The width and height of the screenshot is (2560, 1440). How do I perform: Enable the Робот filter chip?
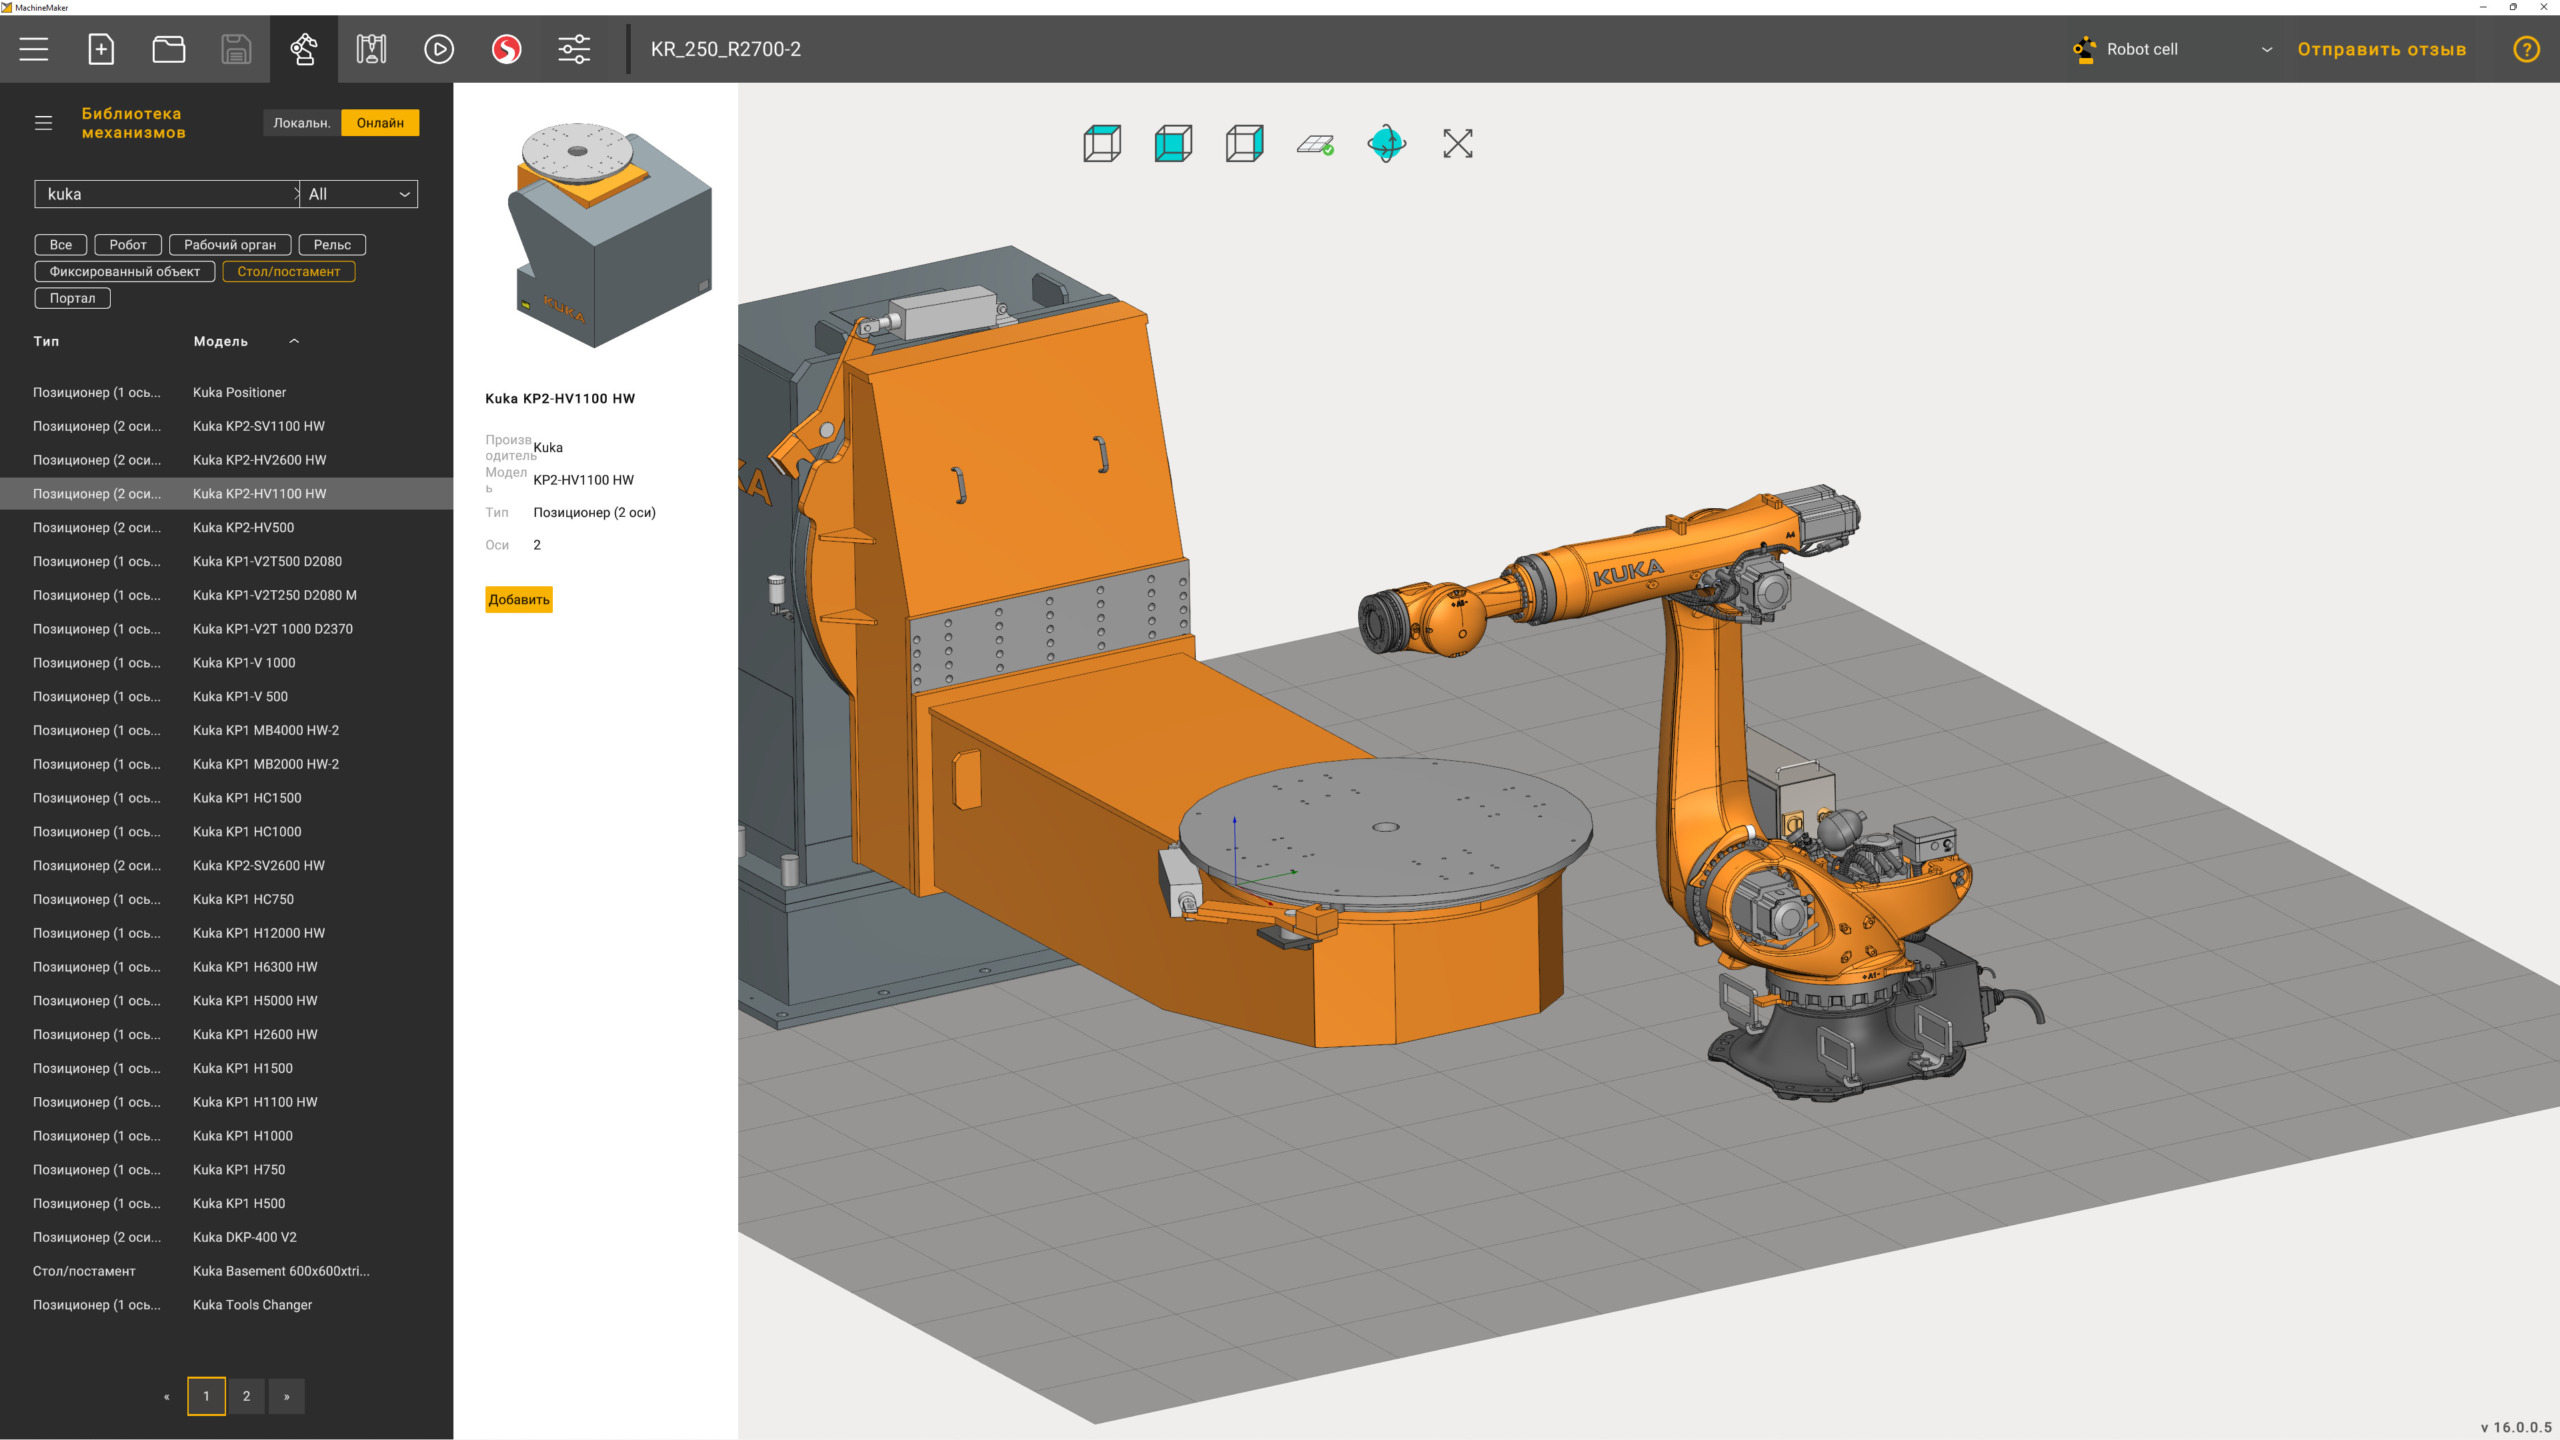point(128,245)
